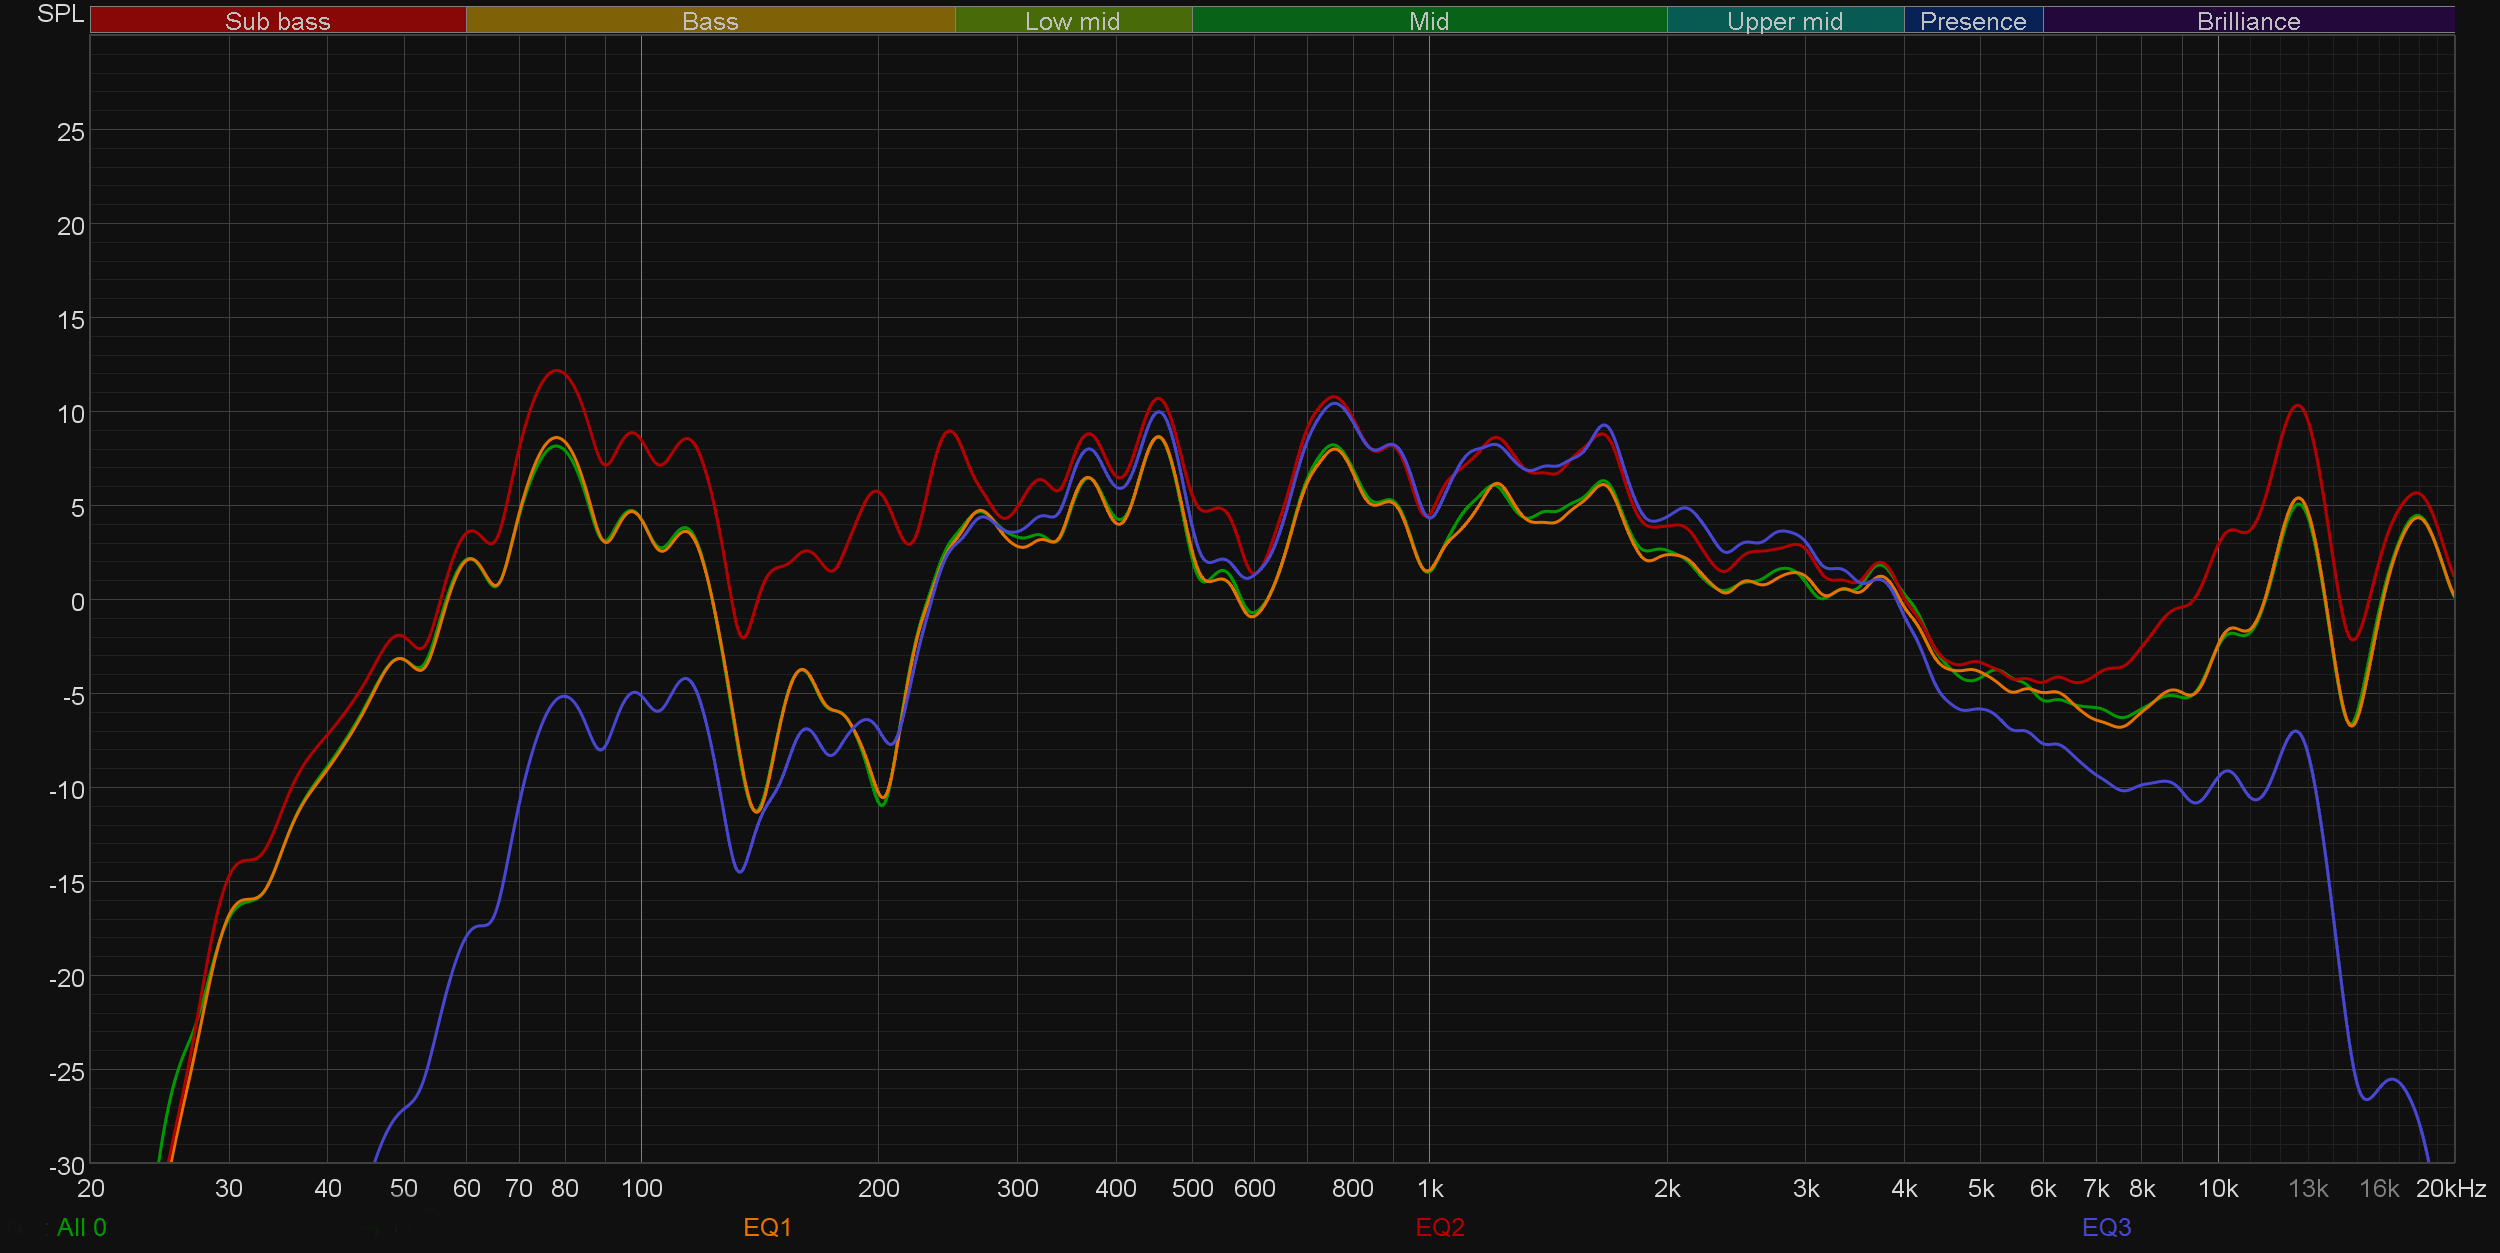Click the '100' Hz axis tick label
Screen dimensions: 2500x1253
point(641,1189)
